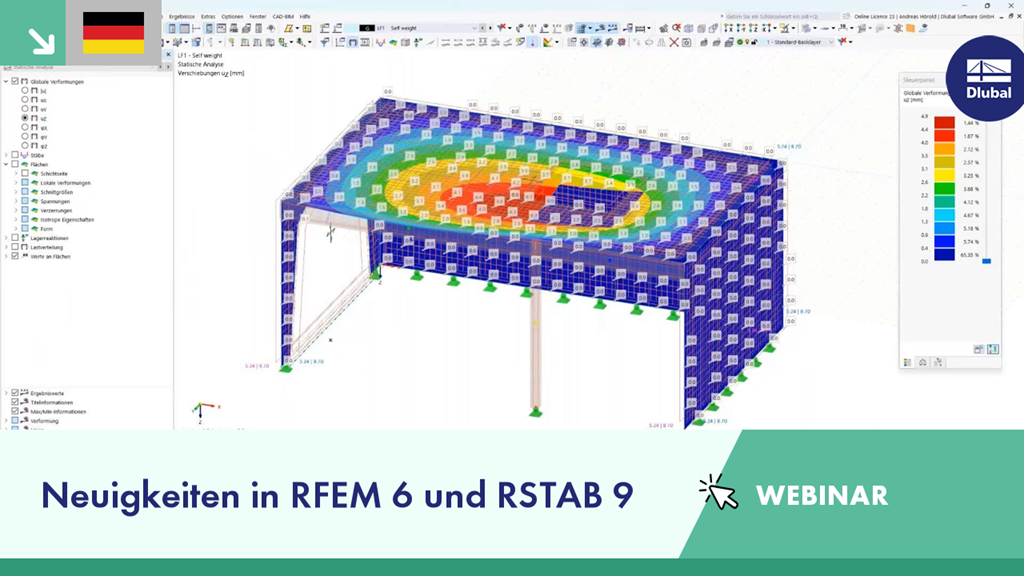Image resolution: width=1024 pixels, height=576 pixels.
Task: Expand the Ergebniswerte tree node
Action: click(x=7, y=393)
